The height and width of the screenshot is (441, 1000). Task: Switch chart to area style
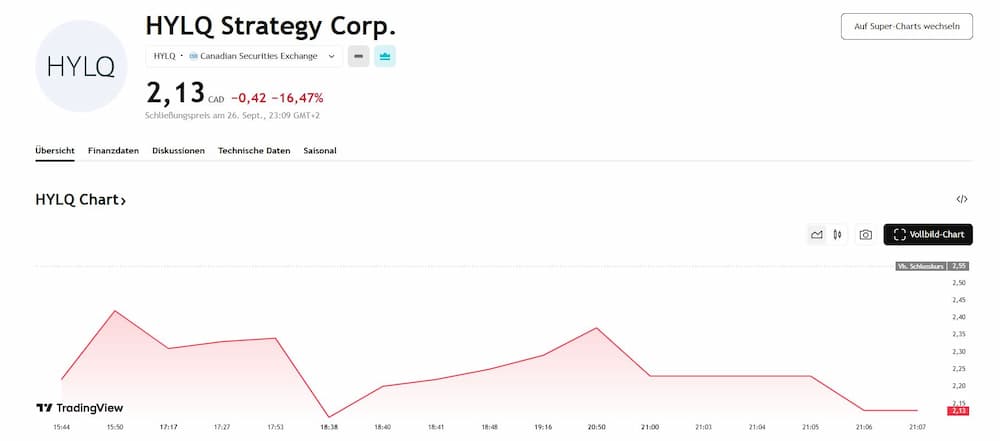(817, 234)
